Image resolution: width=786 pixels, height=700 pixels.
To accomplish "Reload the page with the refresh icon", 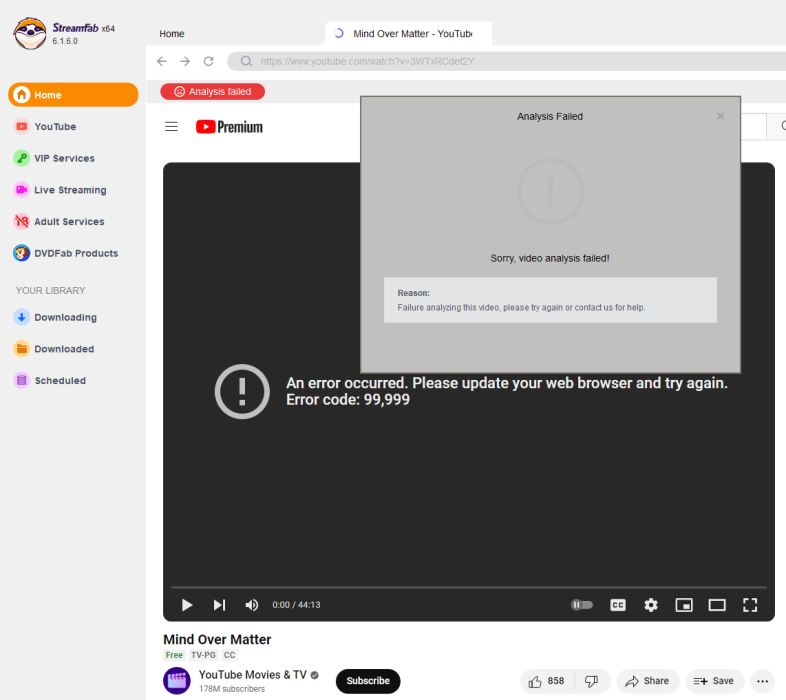I will 209,61.
